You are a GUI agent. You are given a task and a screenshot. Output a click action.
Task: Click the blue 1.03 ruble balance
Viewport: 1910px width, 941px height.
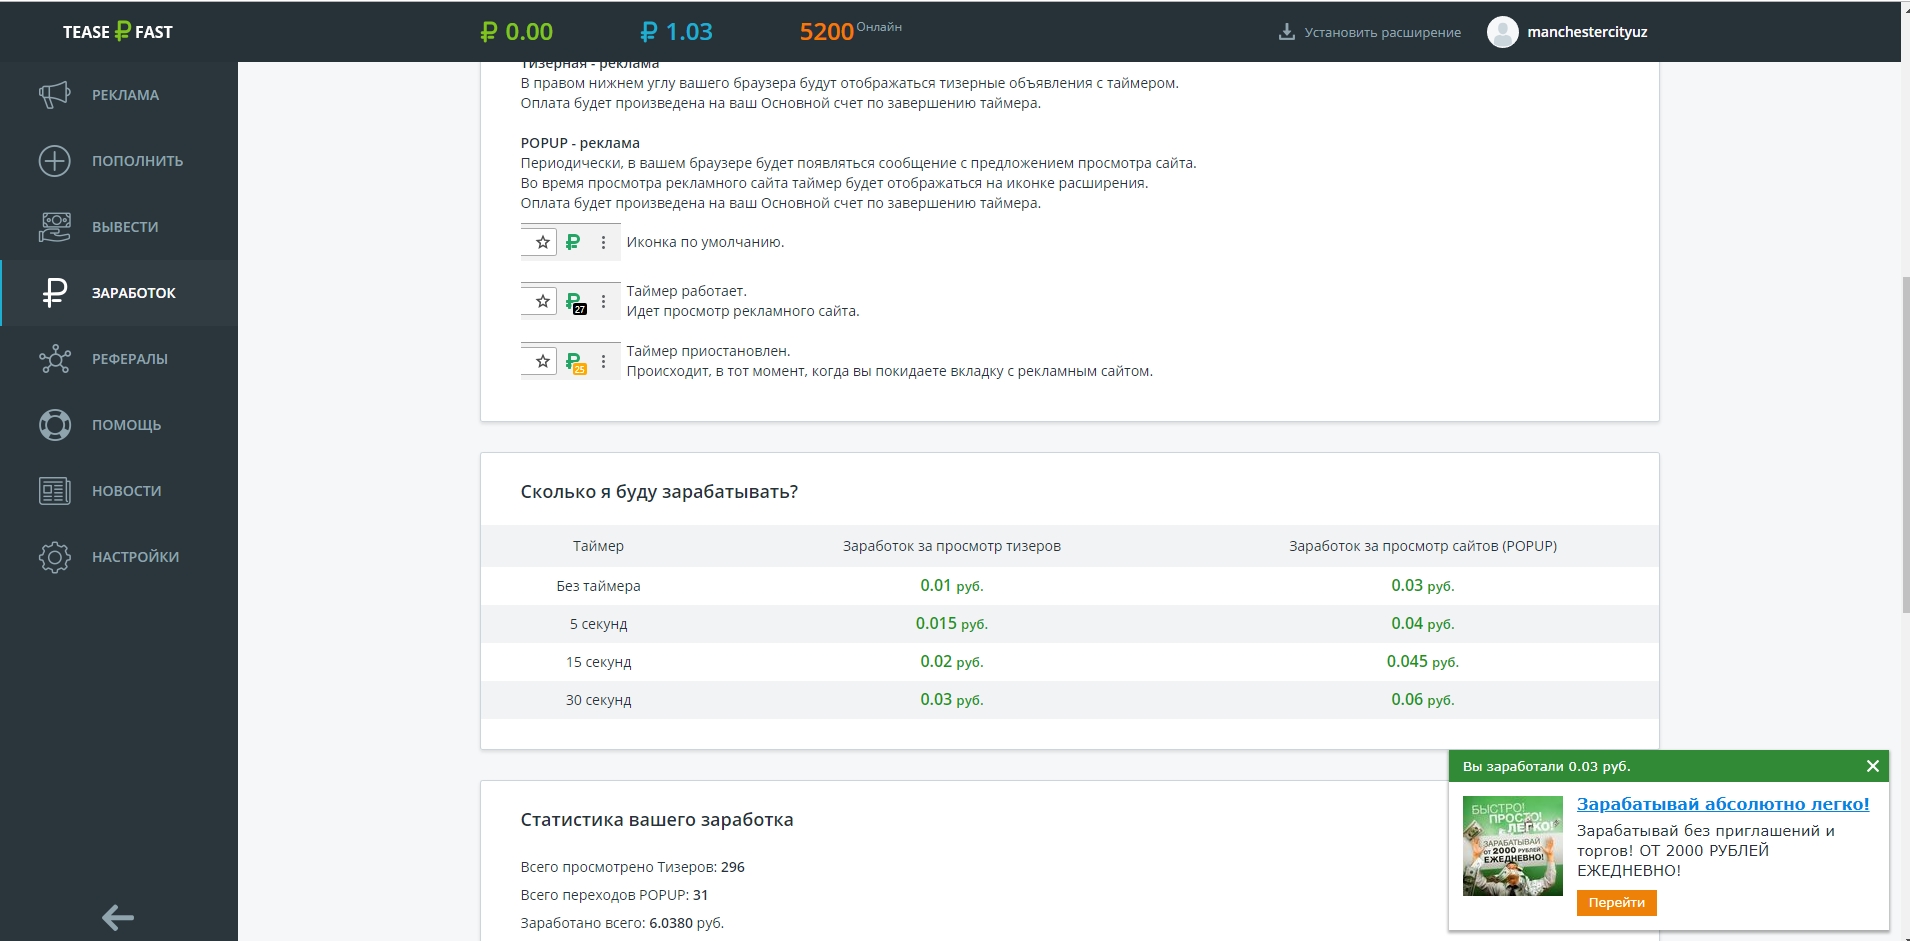(677, 32)
